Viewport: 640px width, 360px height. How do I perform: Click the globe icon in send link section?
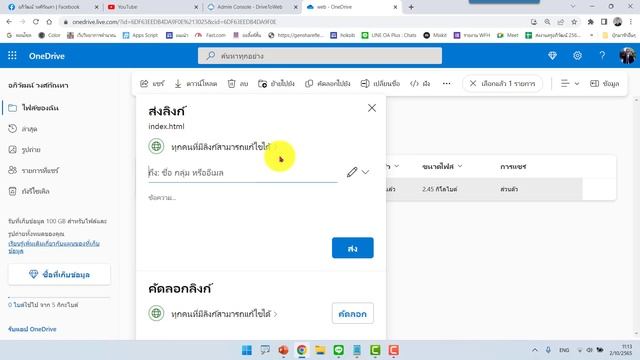point(156,146)
